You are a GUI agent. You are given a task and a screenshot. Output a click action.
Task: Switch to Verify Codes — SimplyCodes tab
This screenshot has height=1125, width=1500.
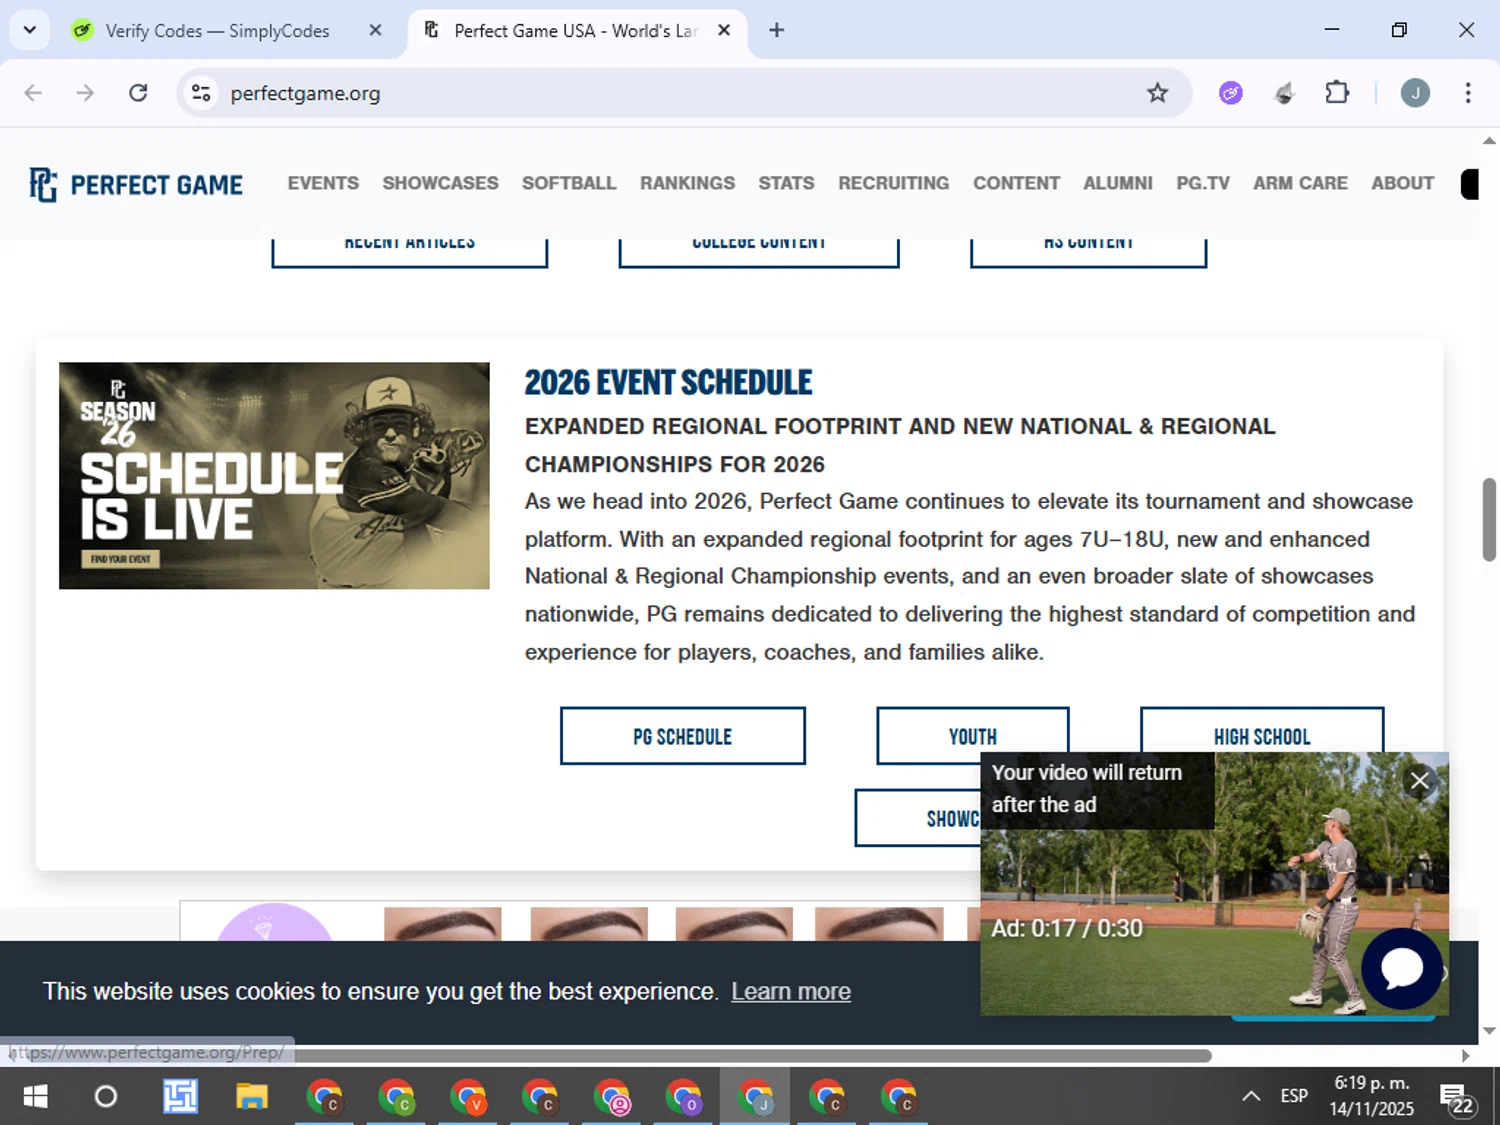pos(217,31)
